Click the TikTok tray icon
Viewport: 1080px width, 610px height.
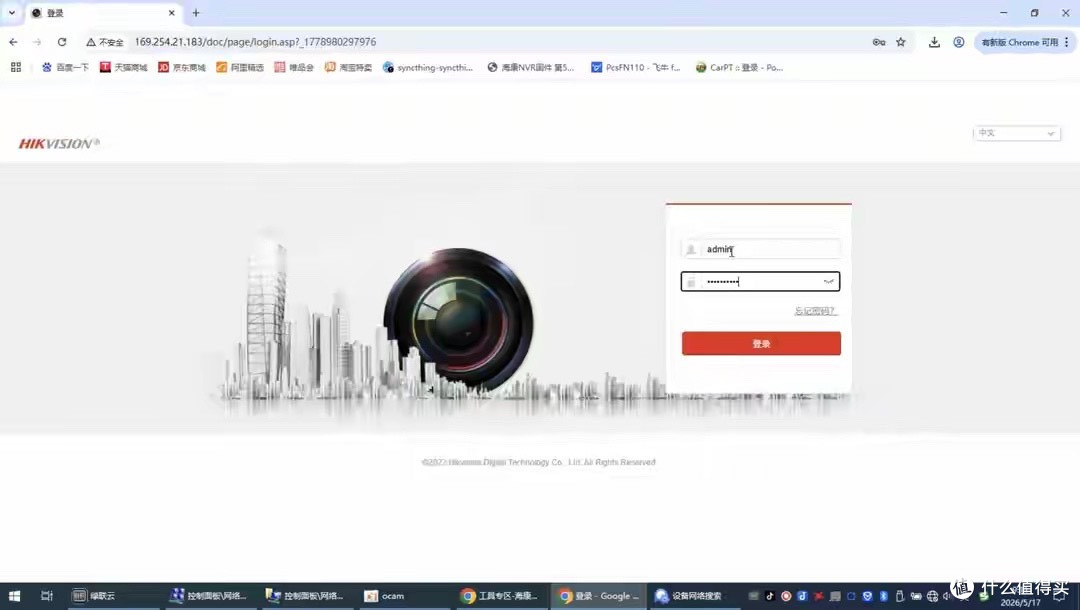click(769, 596)
